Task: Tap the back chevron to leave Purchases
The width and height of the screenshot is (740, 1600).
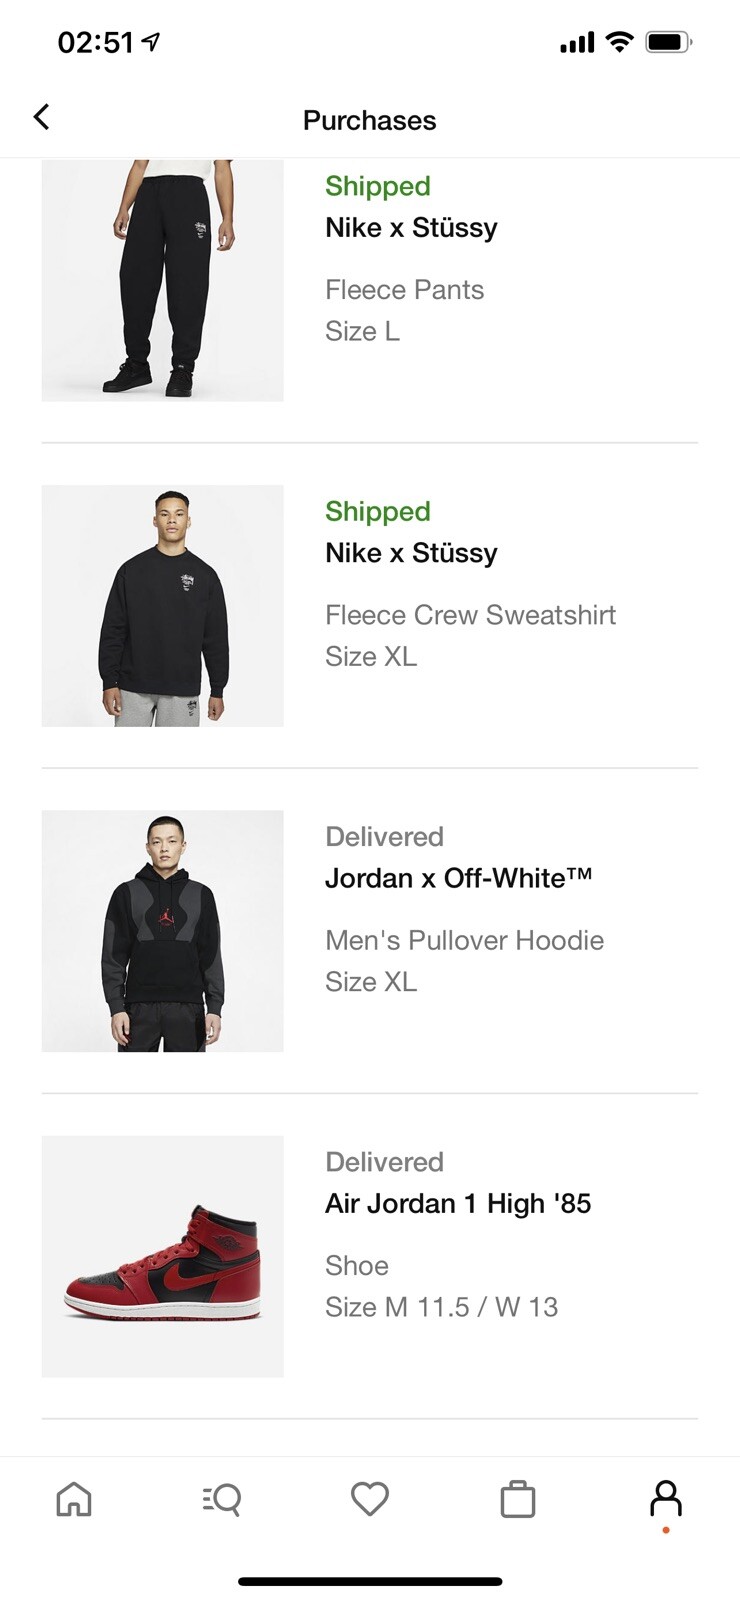Action: click(41, 117)
